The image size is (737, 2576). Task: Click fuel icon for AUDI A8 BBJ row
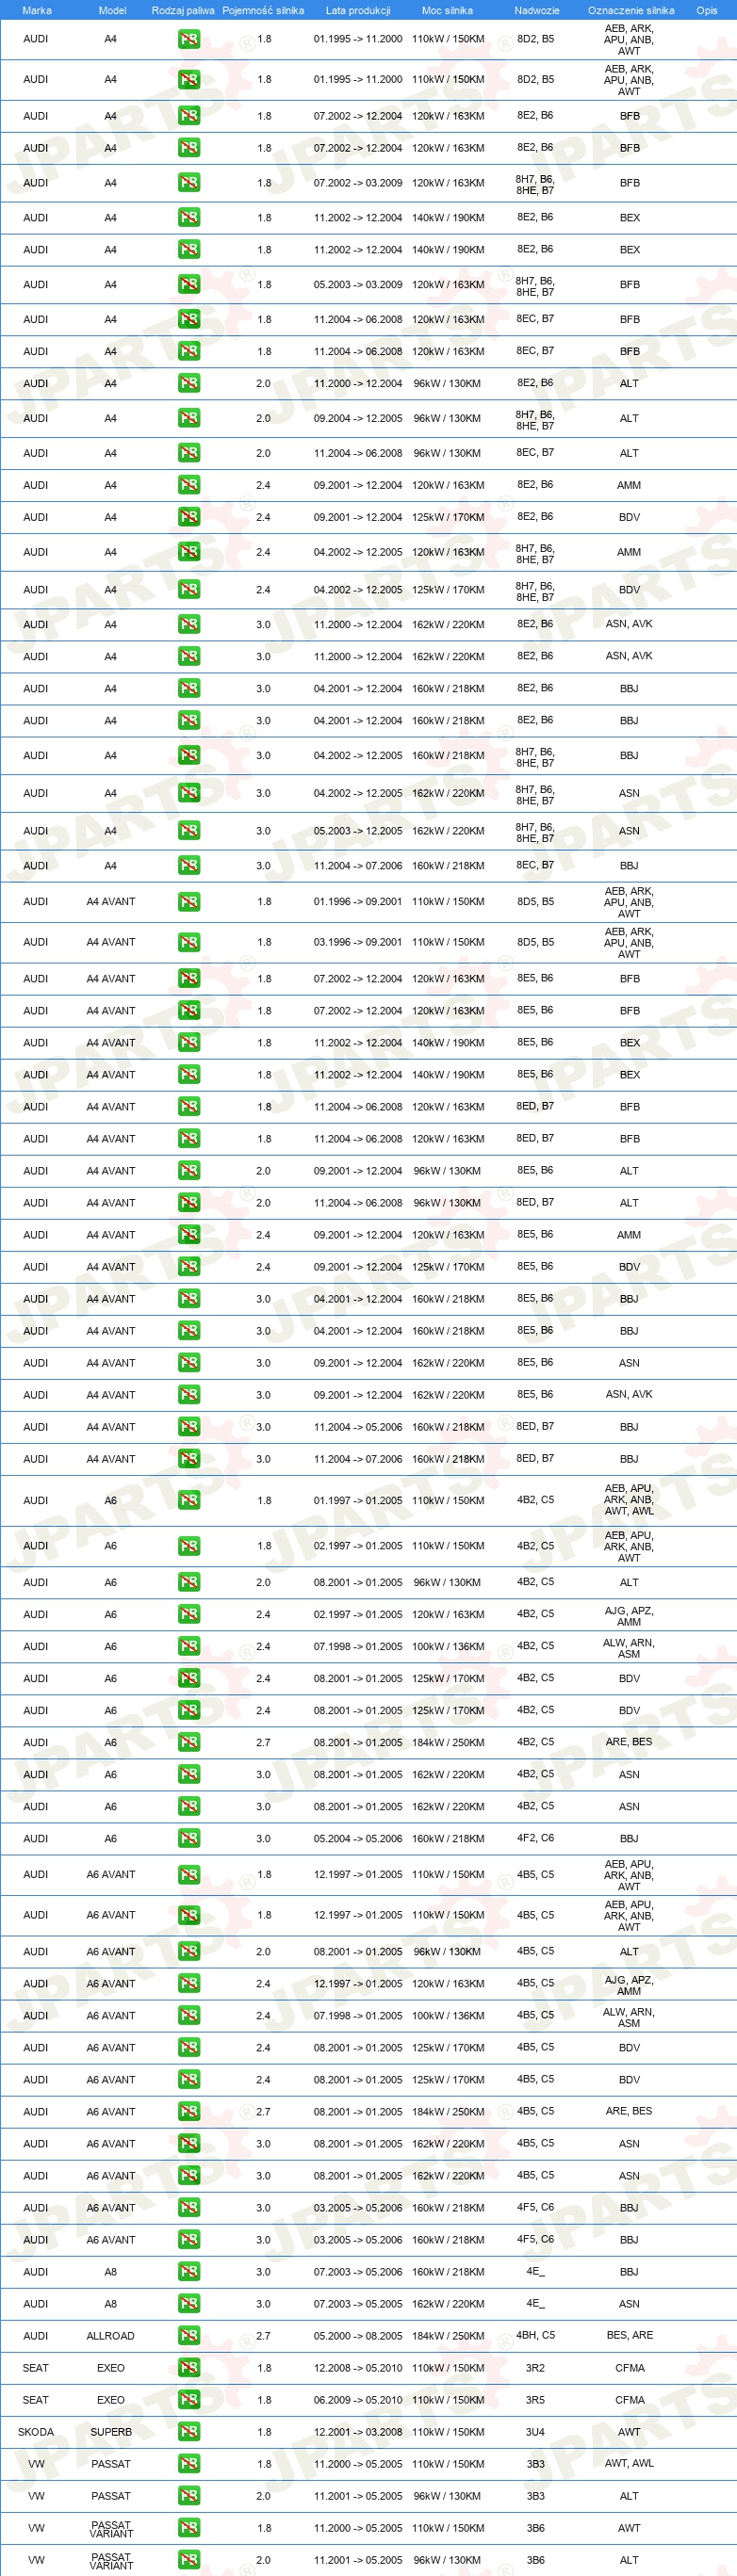click(189, 2271)
